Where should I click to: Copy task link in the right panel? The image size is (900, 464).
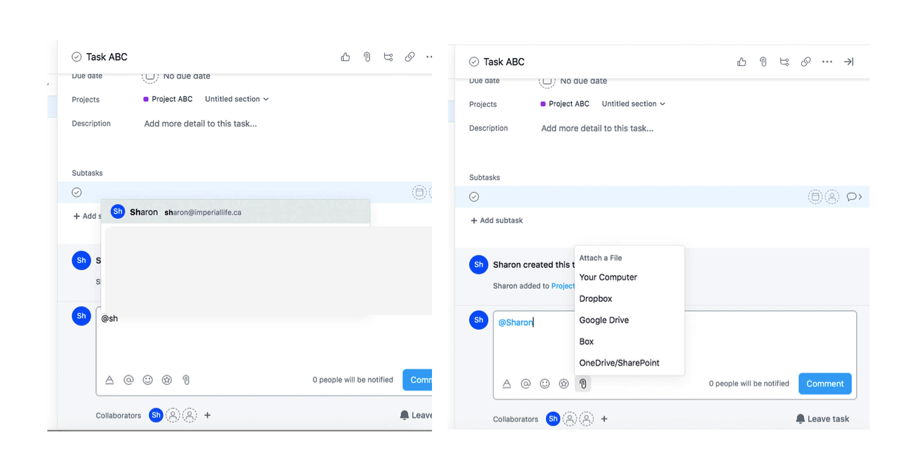coord(805,62)
